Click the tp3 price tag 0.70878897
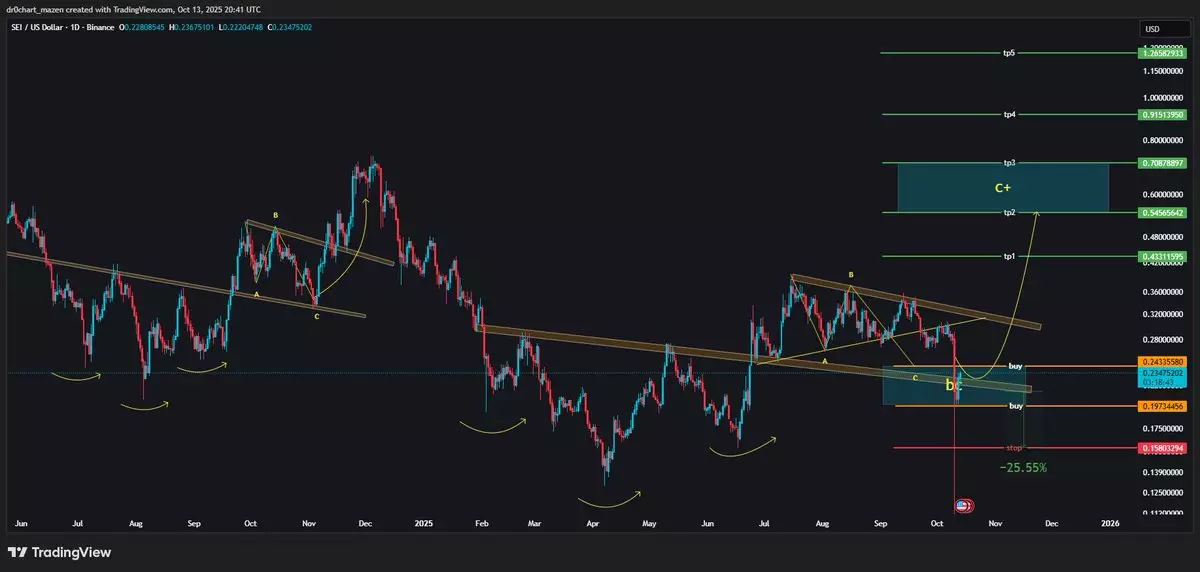The width and height of the screenshot is (1200, 572). click(x=1161, y=163)
